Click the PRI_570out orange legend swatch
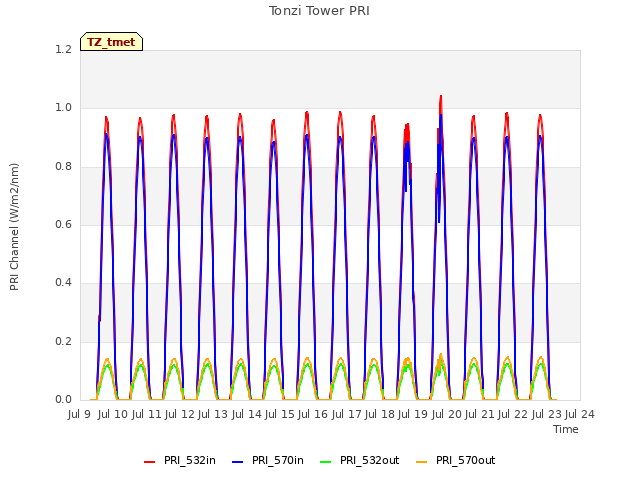 pos(422,462)
